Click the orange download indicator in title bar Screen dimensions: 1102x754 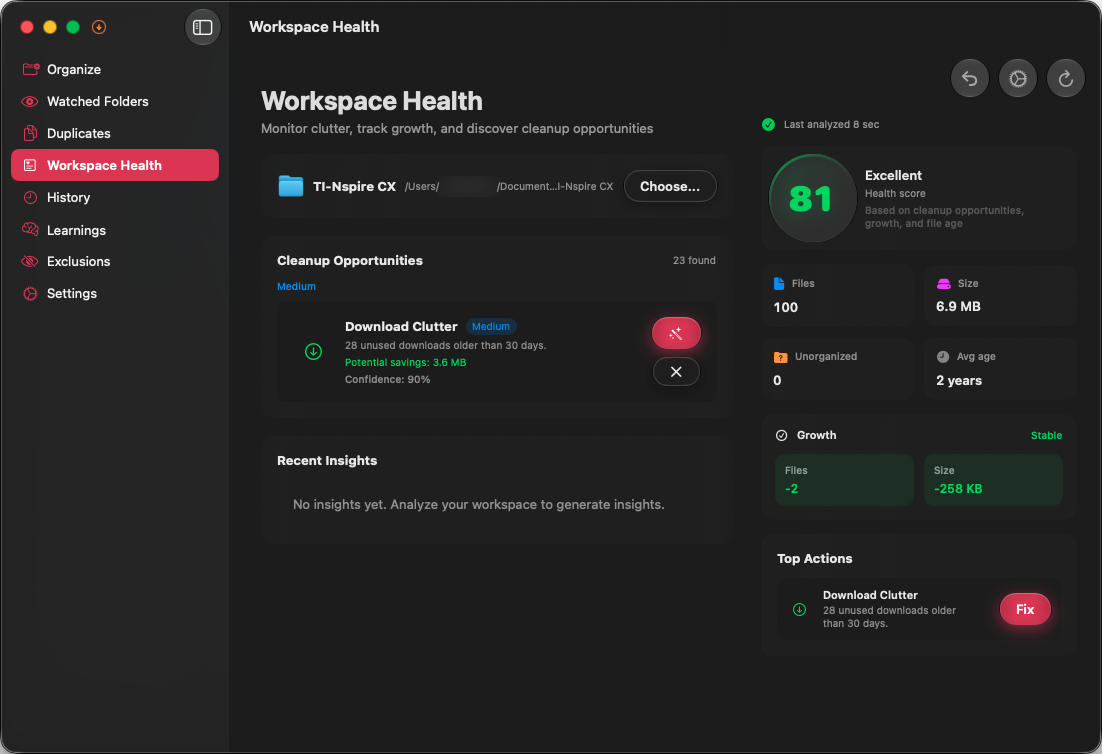(x=99, y=27)
